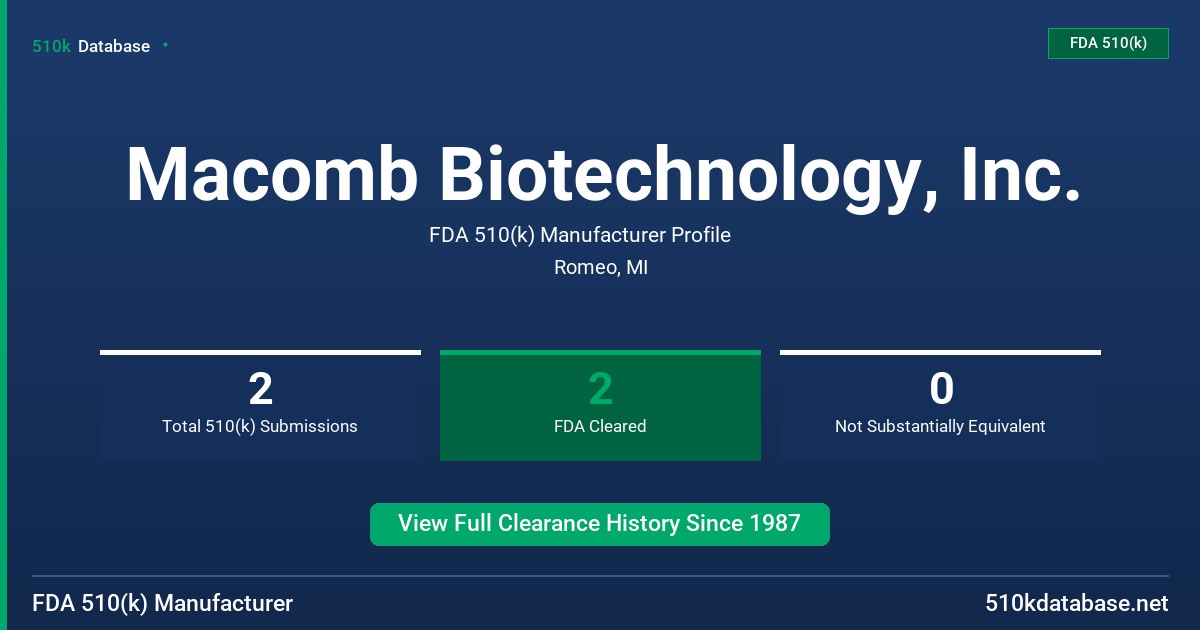Click the footer FDA 510(k) Manufacturer text
Image resolution: width=1200 pixels, height=630 pixels.
pos(163,604)
